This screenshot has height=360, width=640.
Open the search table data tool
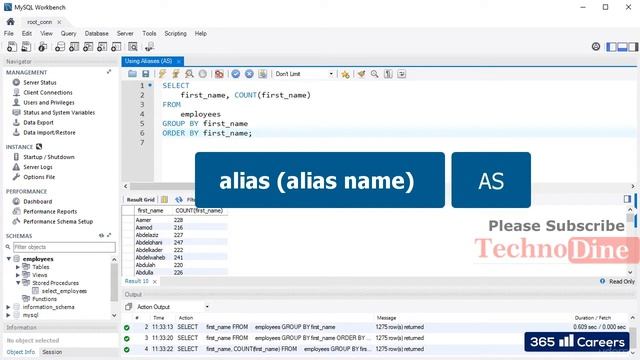(133, 47)
